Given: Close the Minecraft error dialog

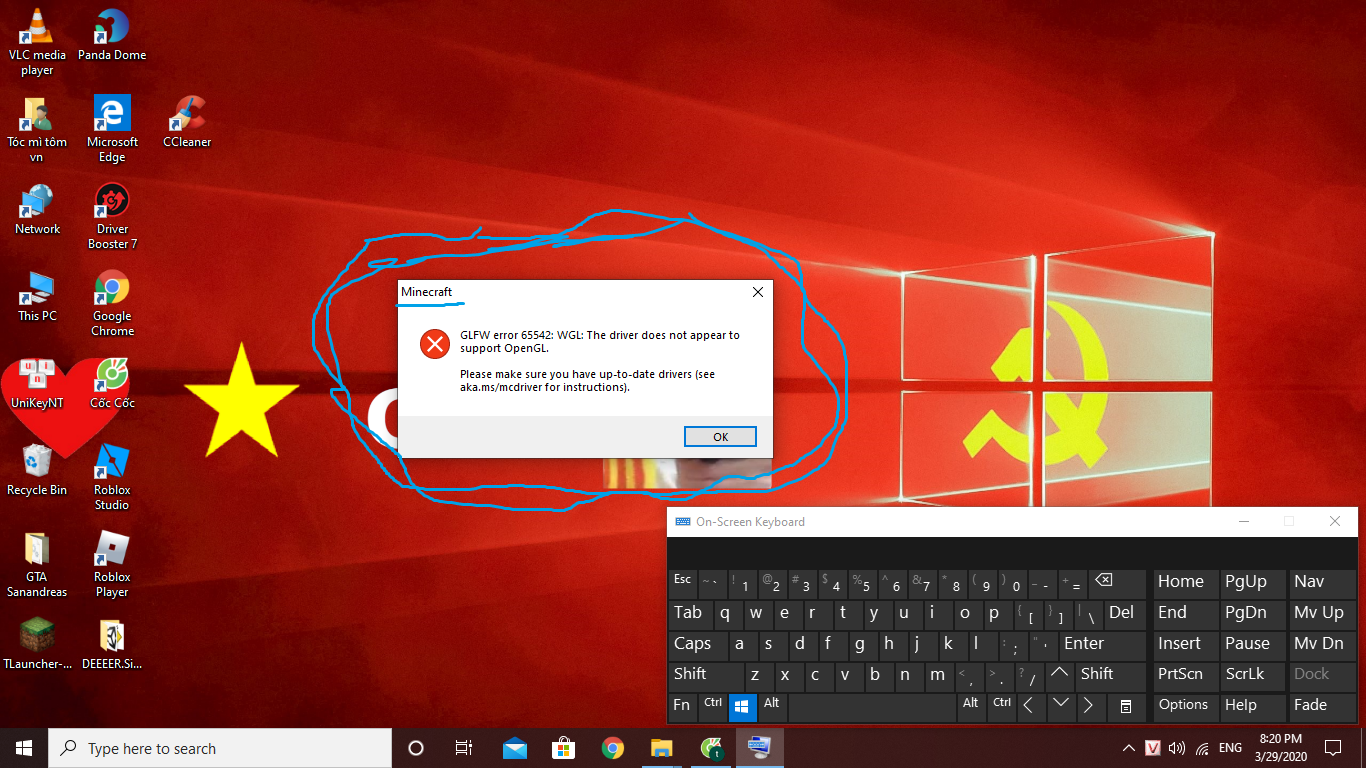Looking at the screenshot, I should (x=757, y=292).
